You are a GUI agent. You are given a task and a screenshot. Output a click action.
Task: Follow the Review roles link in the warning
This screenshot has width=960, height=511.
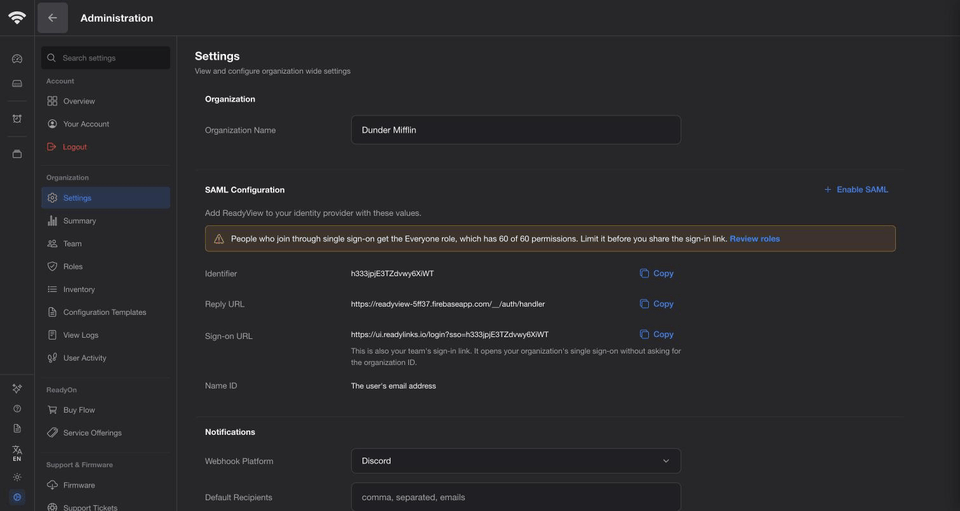(754, 239)
